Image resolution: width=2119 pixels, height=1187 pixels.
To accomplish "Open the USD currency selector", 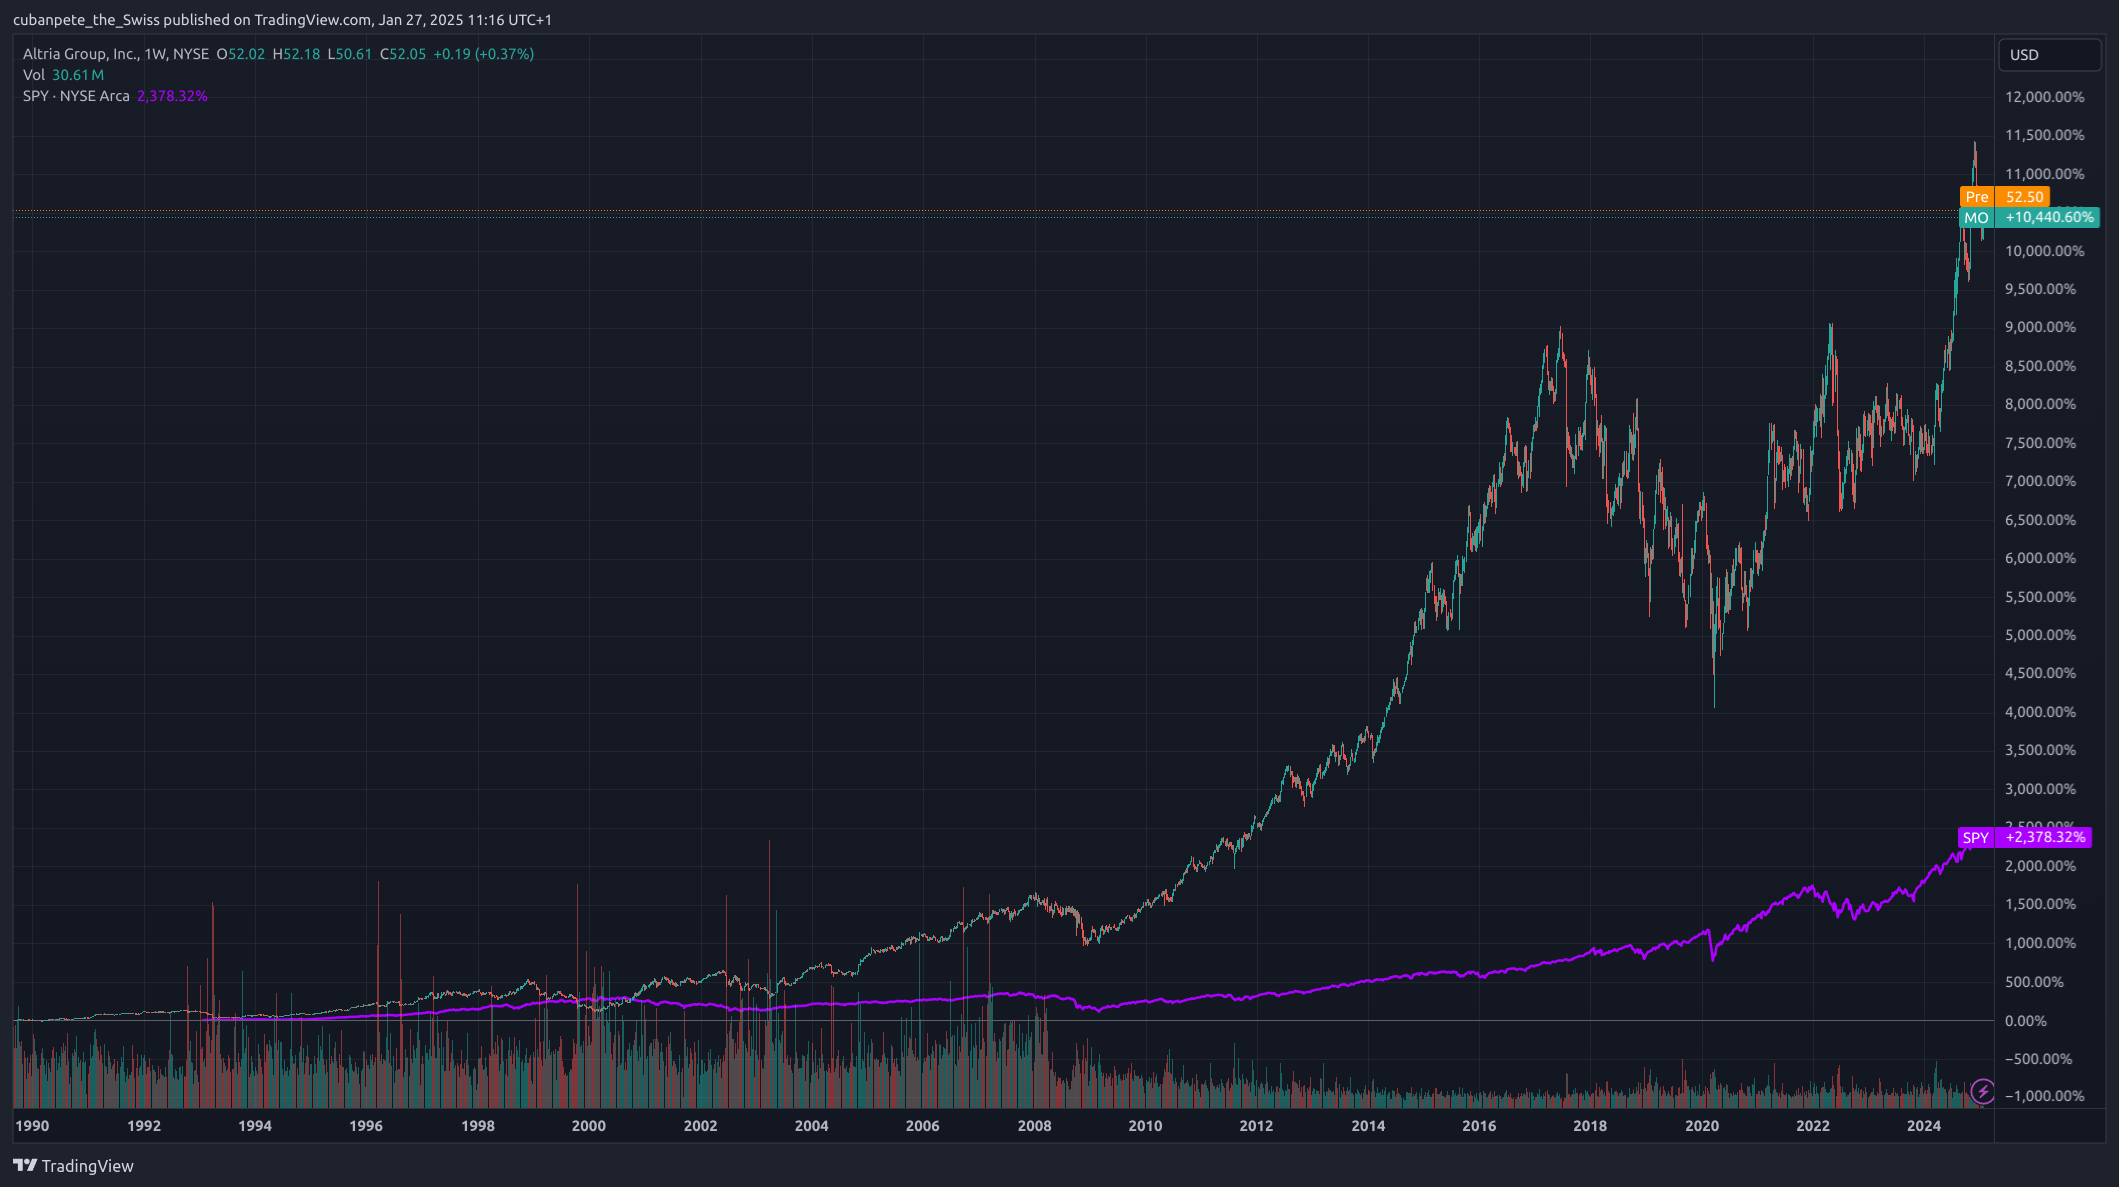I will click(2049, 55).
